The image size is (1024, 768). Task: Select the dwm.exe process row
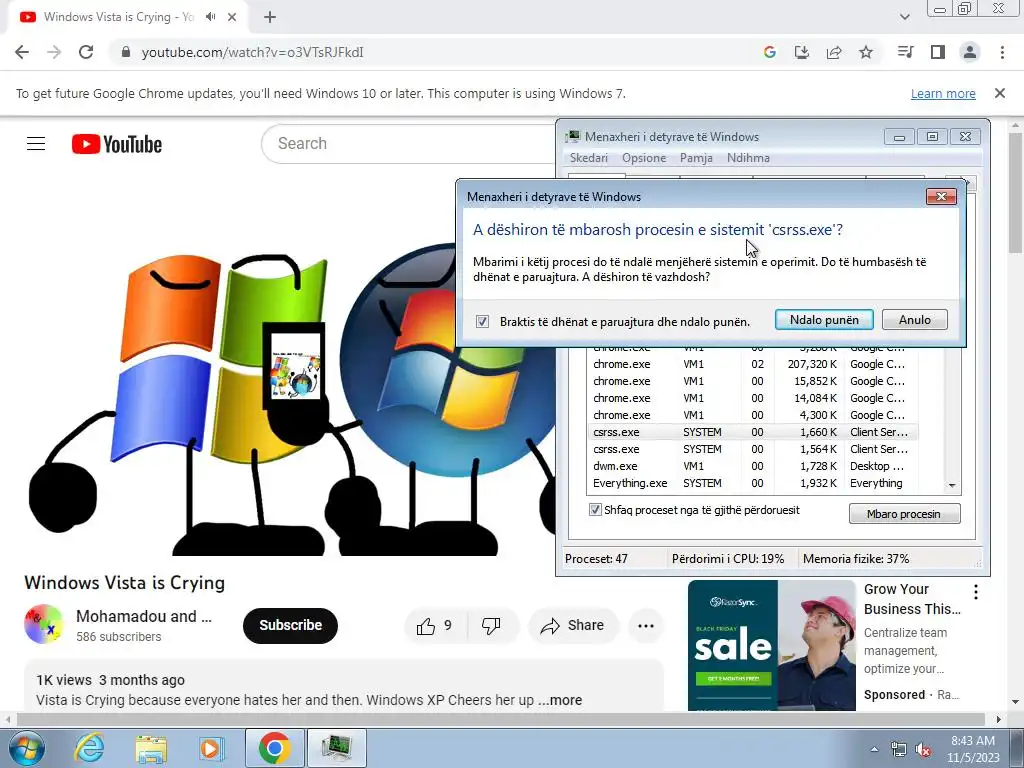point(752,466)
